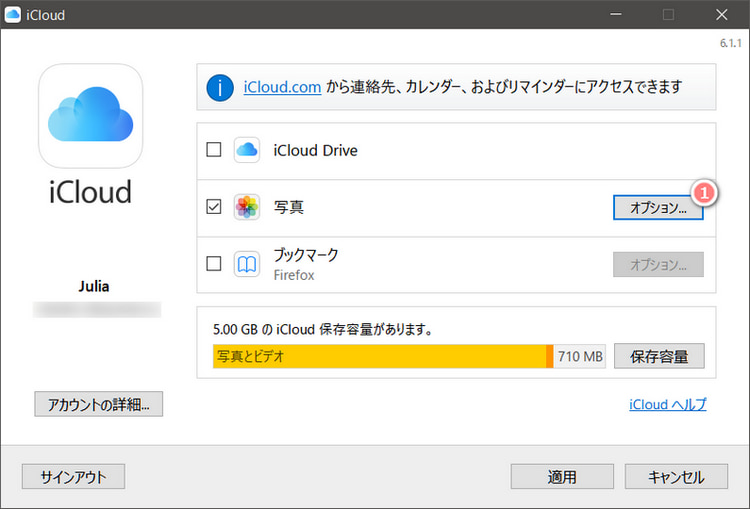This screenshot has width=750, height=509.
Task: Click the 5.00 GB storage text
Action: click(x=323, y=329)
